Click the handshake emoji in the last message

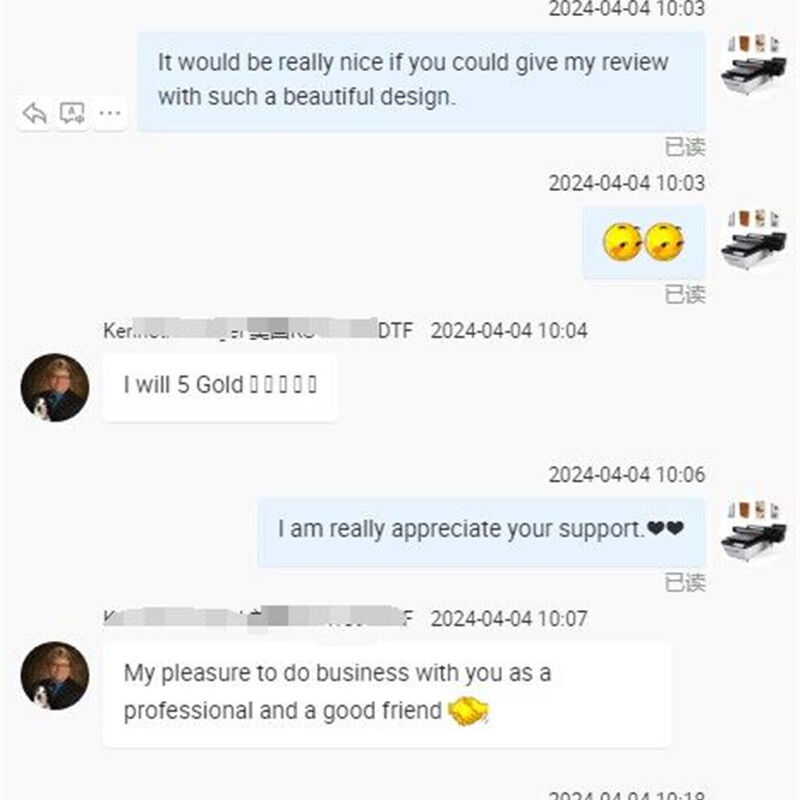pyautogui.click(x=468, y=711)
